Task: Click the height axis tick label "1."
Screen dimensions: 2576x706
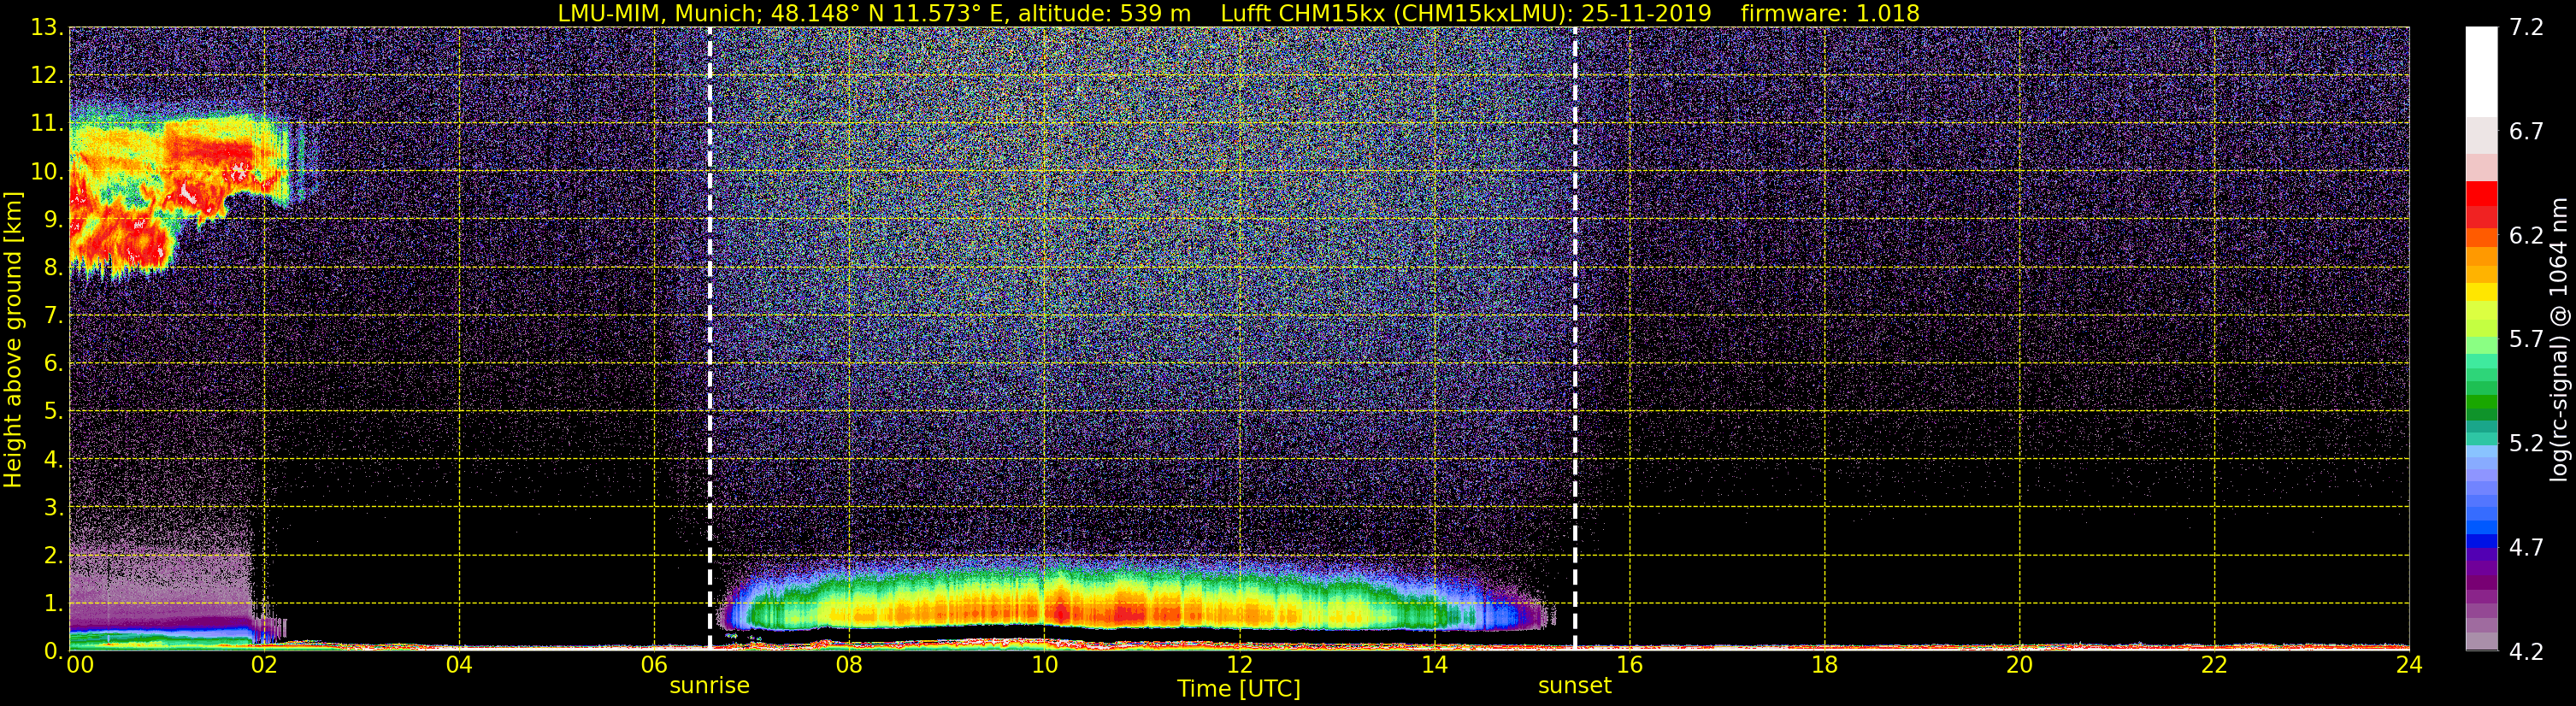Action: click(x=53, y=603)
